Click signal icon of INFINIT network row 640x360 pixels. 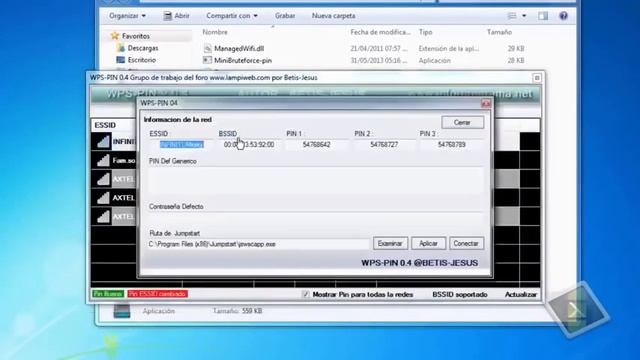(103, 141)
